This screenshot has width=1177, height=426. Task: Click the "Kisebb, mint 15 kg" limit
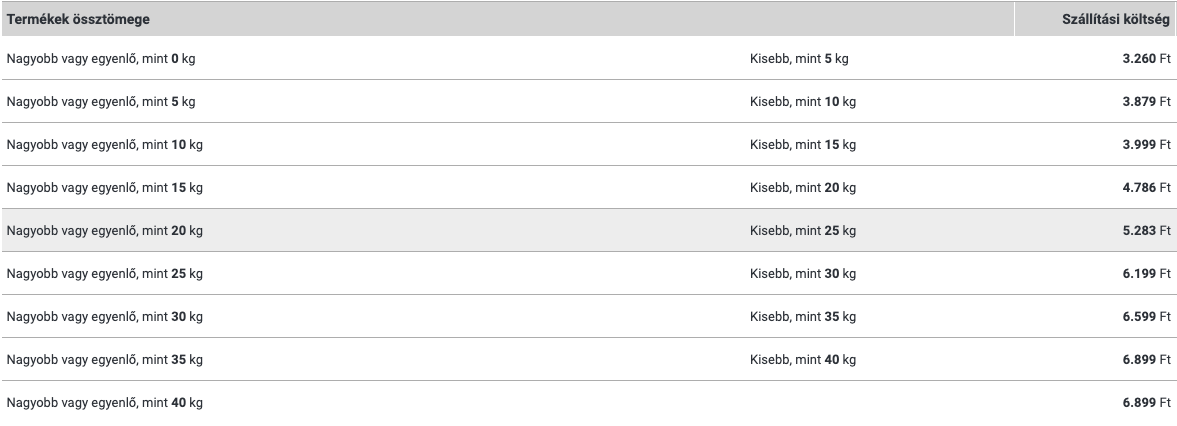[x=803, y=145]
